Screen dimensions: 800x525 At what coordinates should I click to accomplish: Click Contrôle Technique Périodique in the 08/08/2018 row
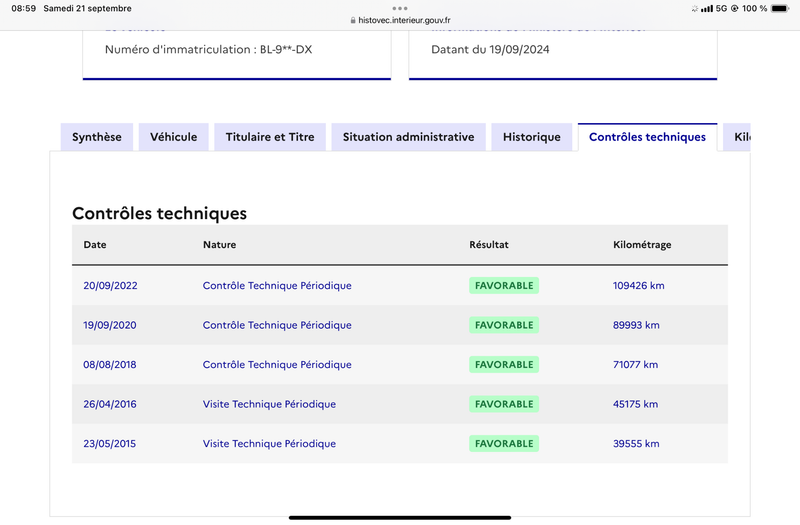(277, 365)
